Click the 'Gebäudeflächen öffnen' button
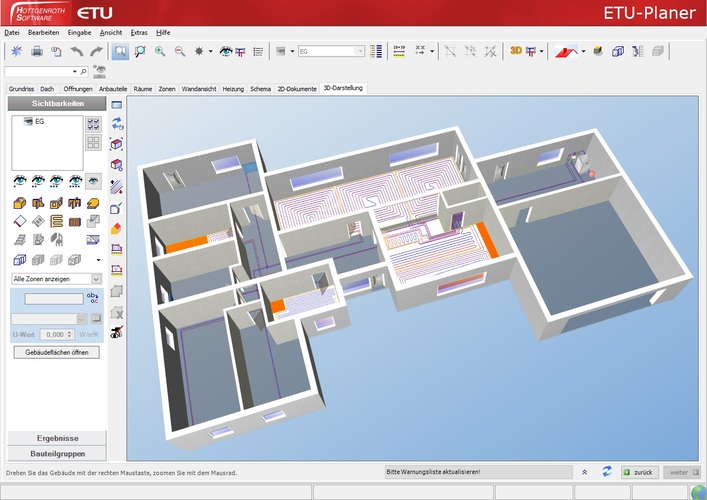This screenshot has height=500, width=707. (x=56, y=352)
